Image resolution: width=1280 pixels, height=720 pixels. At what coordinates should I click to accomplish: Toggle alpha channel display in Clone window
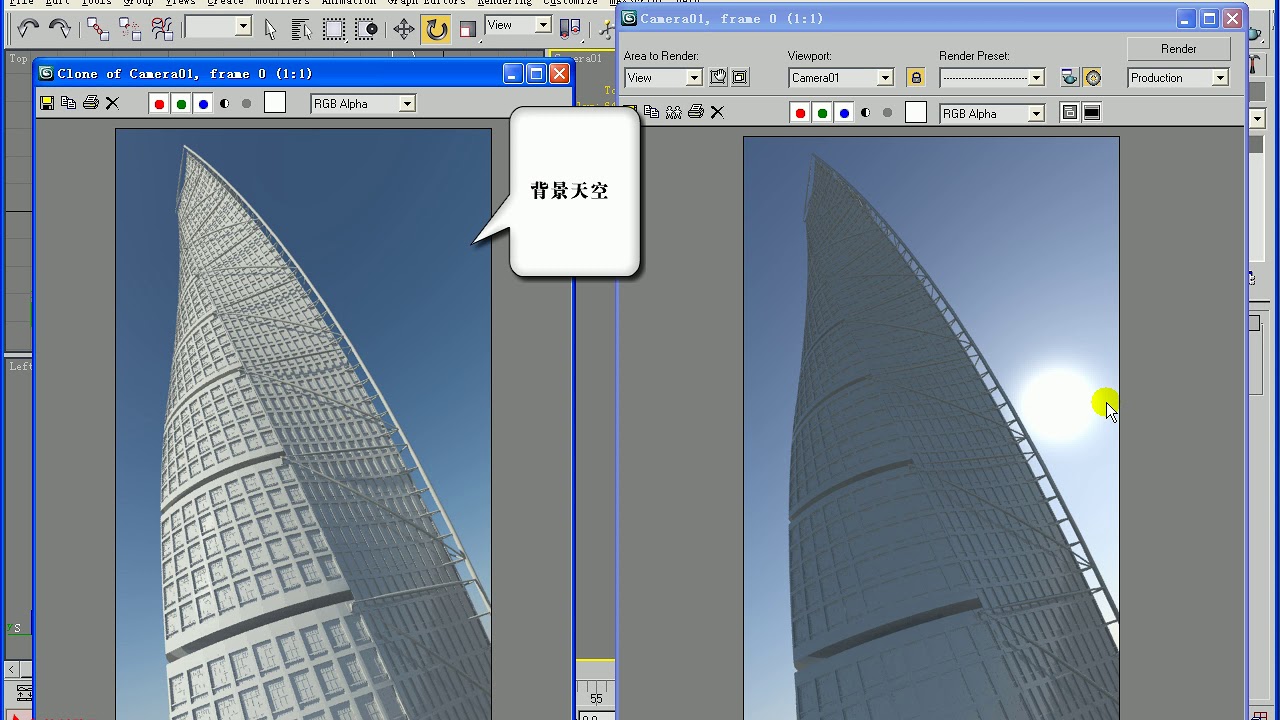point(225,103)
